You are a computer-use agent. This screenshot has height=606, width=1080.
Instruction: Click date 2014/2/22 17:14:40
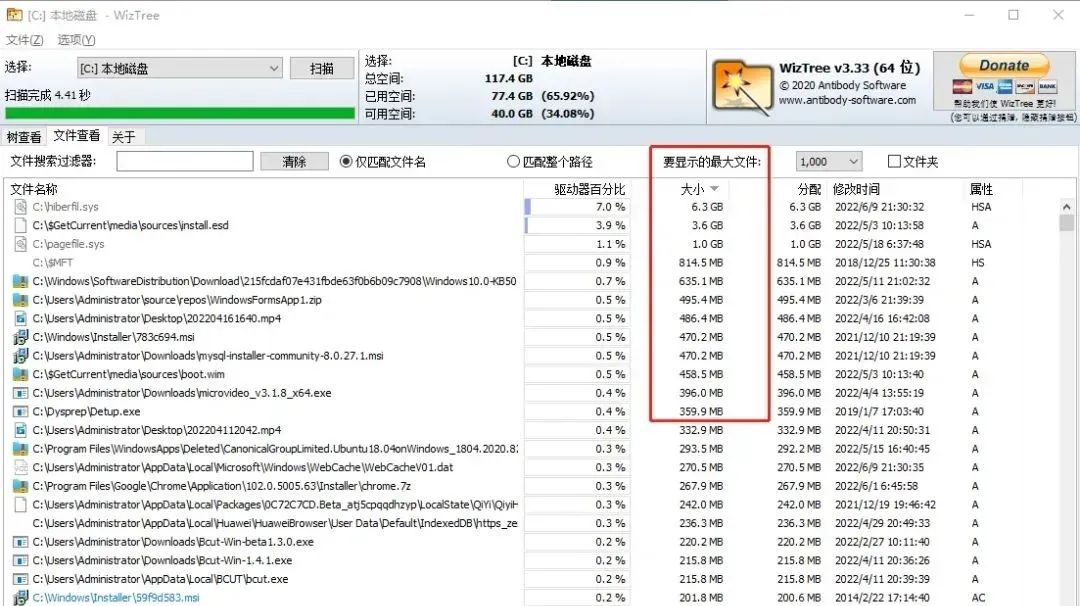(x=882, y=598)
